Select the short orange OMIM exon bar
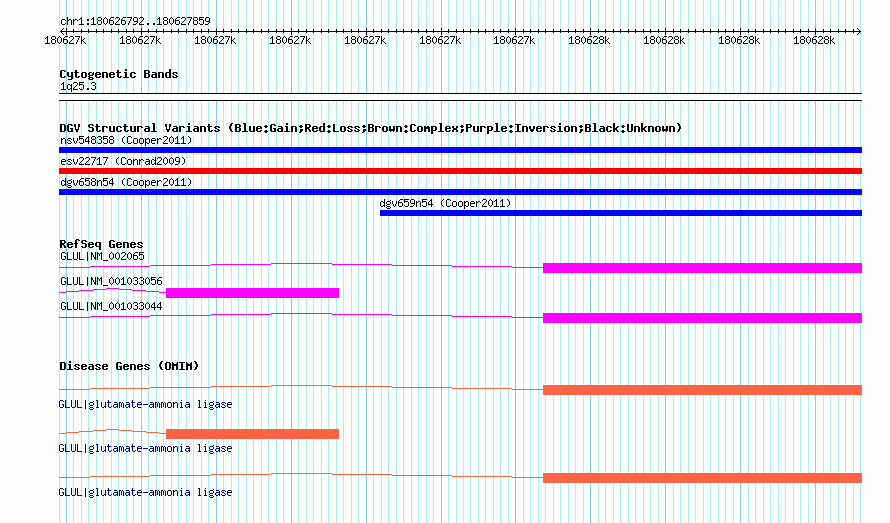Image resolution: width=890 pixels, height=523 pixels. click(253, 434)
